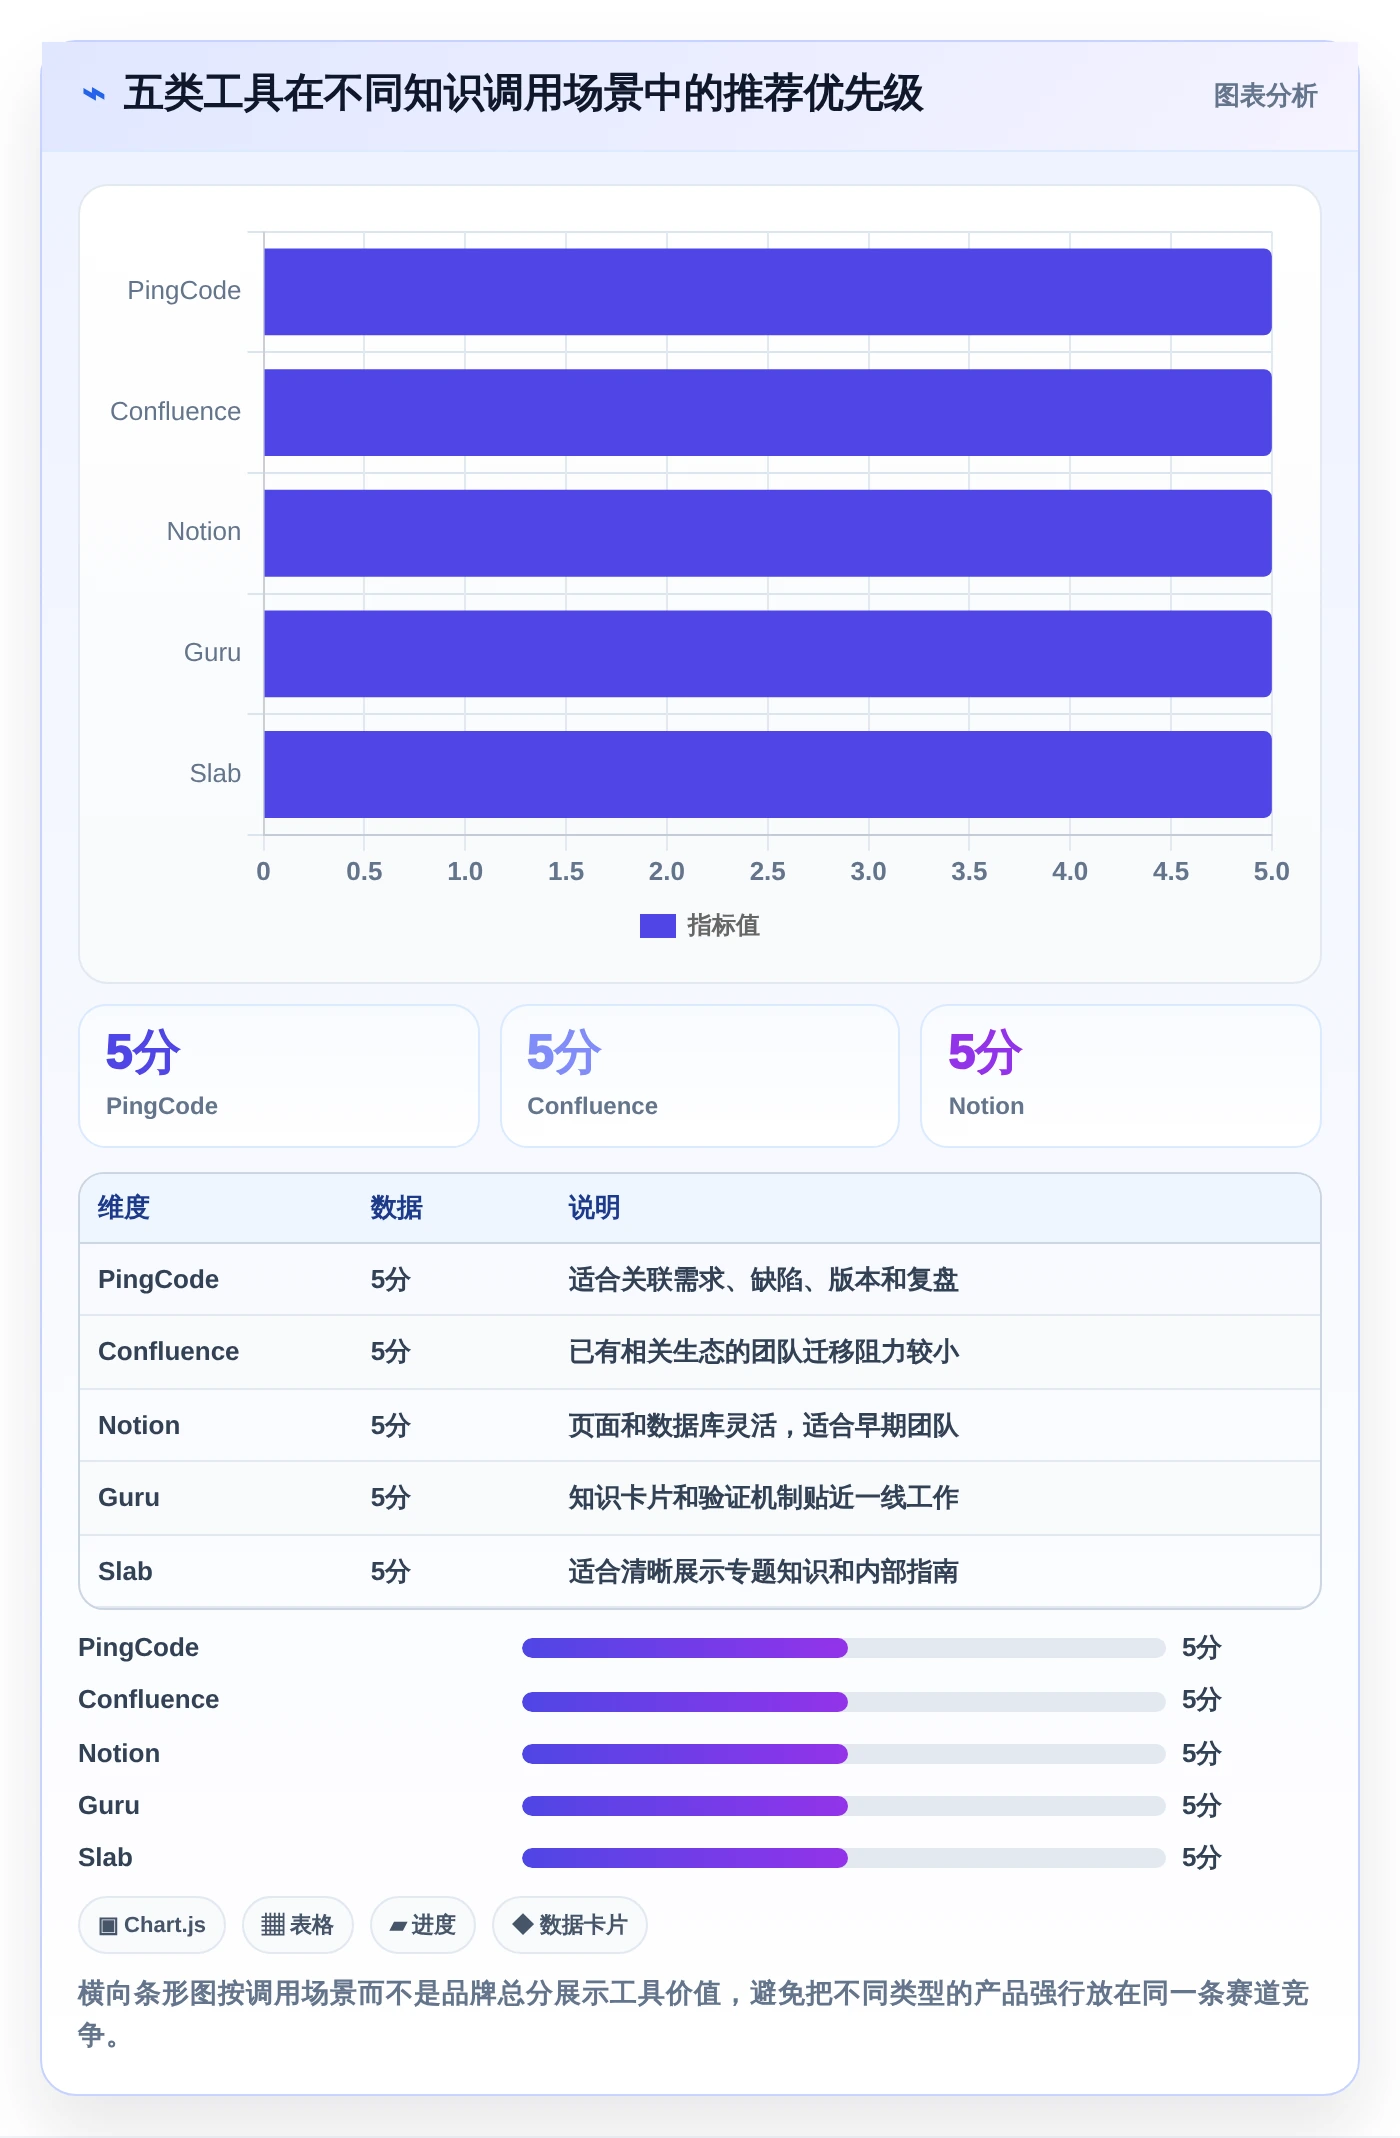Open the PingCode 5分 data card

279,1076
